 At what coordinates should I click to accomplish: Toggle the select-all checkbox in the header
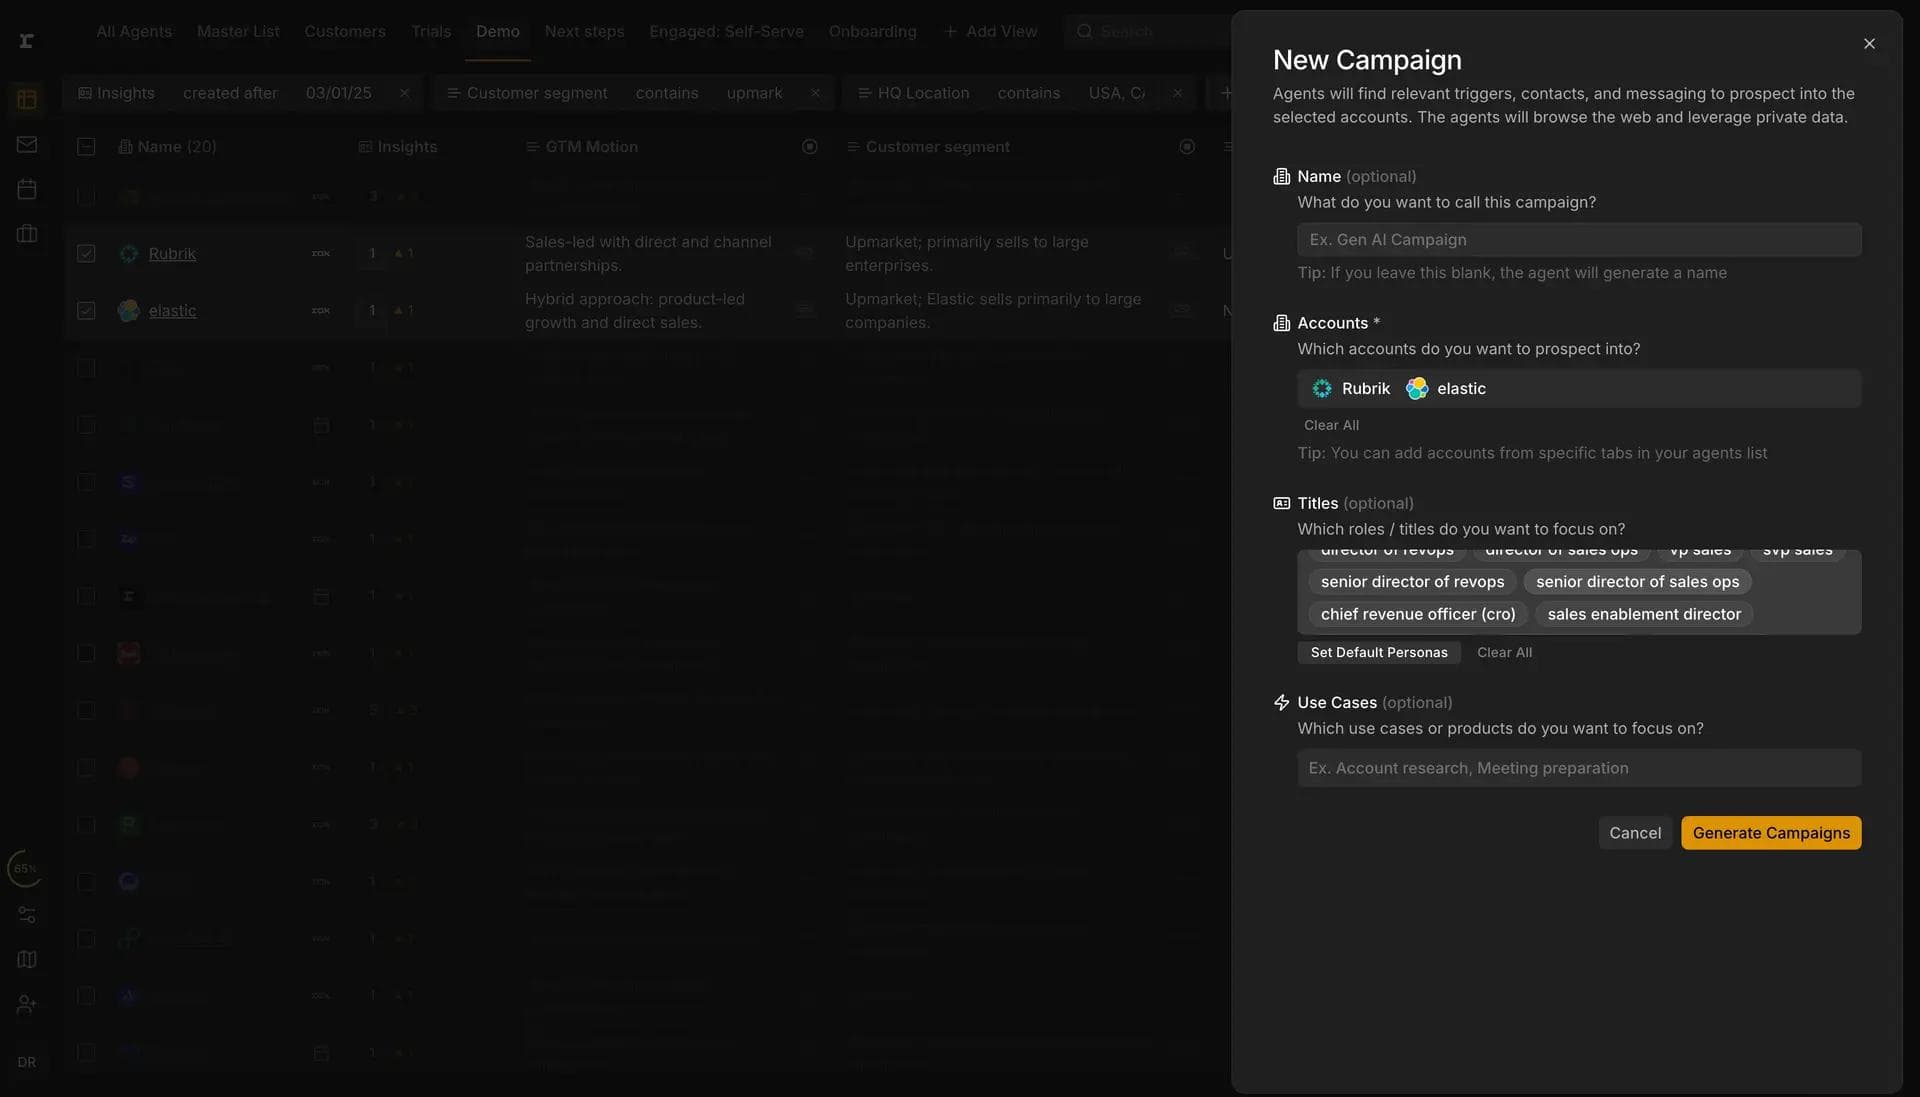pos(86,145)
